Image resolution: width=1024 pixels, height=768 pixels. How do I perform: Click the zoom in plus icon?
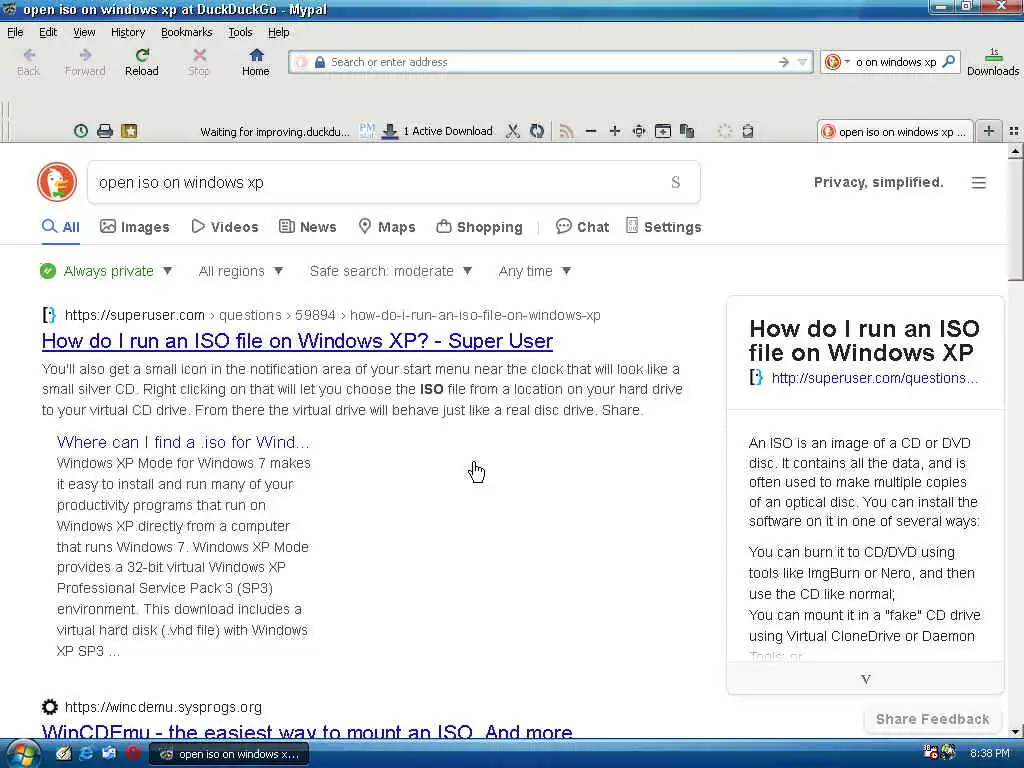[615, 131]
